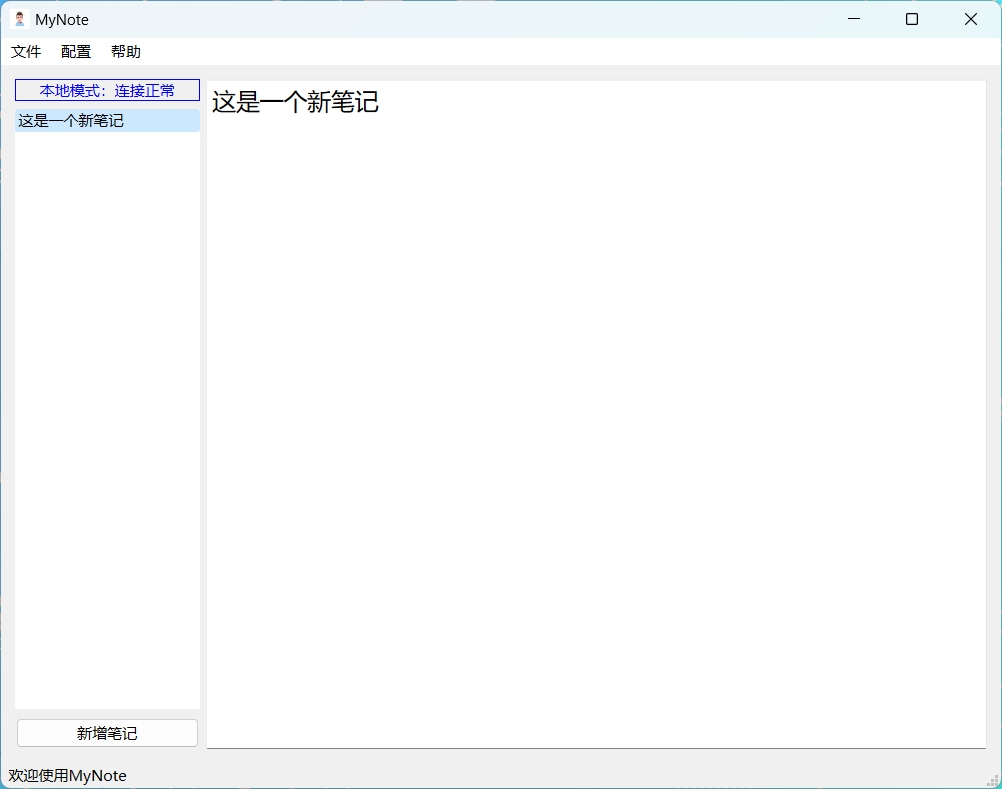The height and width of the screenshot is (789, 1002).
Task: Click the 新增笔记 button
Action: (107, 733)
